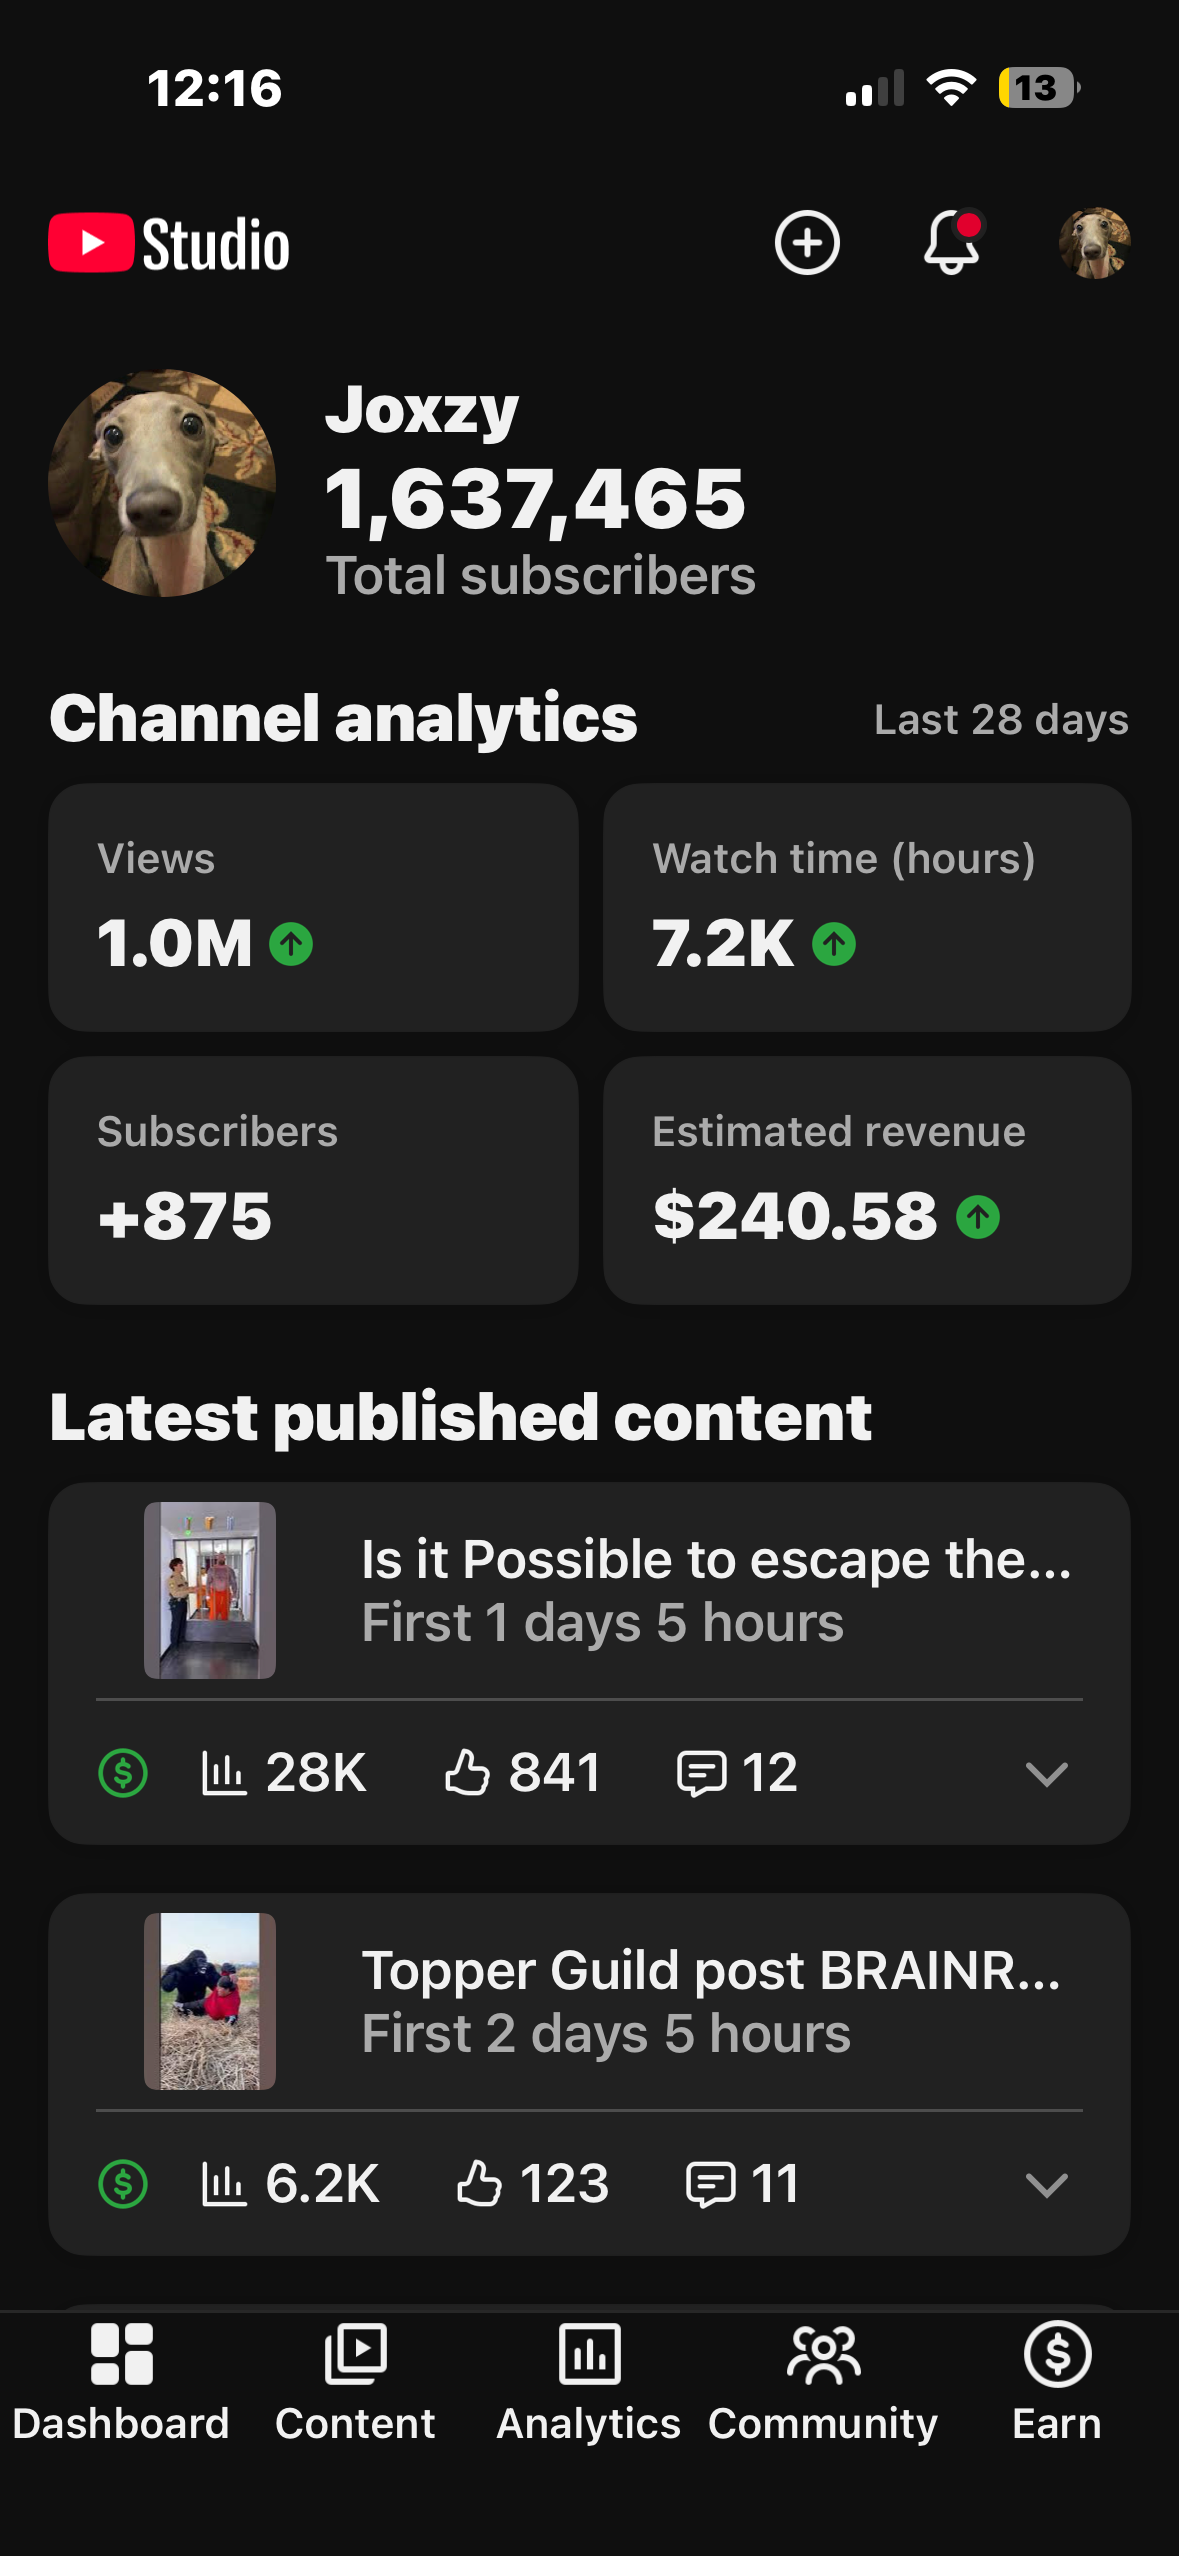Open the Watch time (hours) card

click(867, 907)
